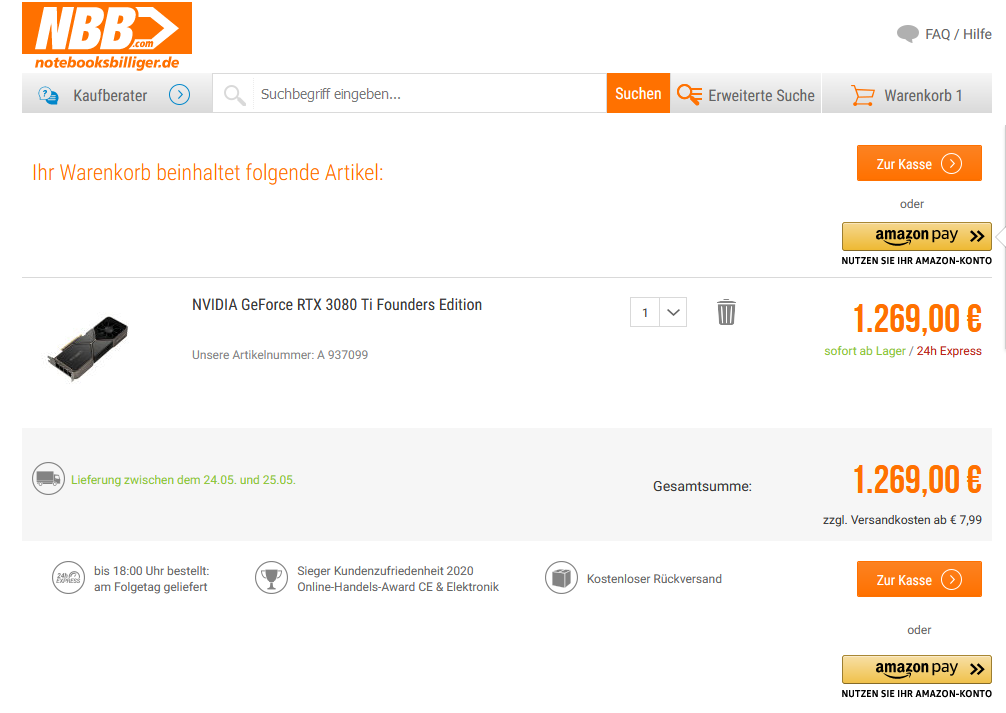Pay with the top amazon pay button
This screenshot has height=713, width=1006.
917,236
